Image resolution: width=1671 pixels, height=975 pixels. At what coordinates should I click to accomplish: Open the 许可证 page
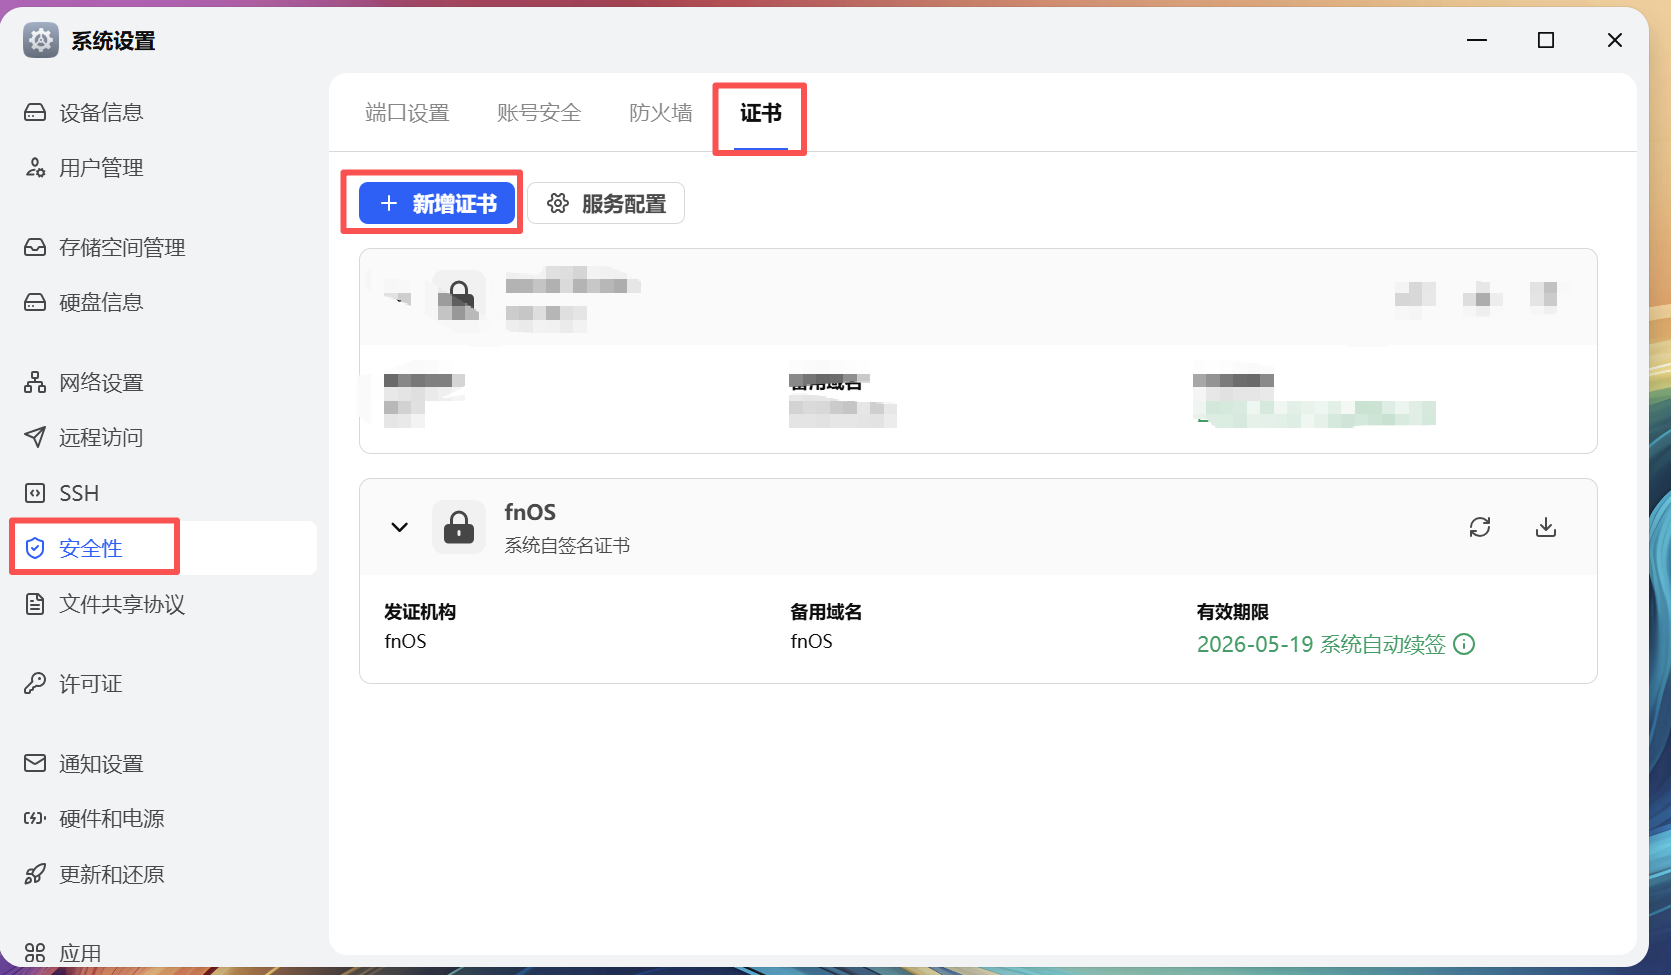(90, 684)
